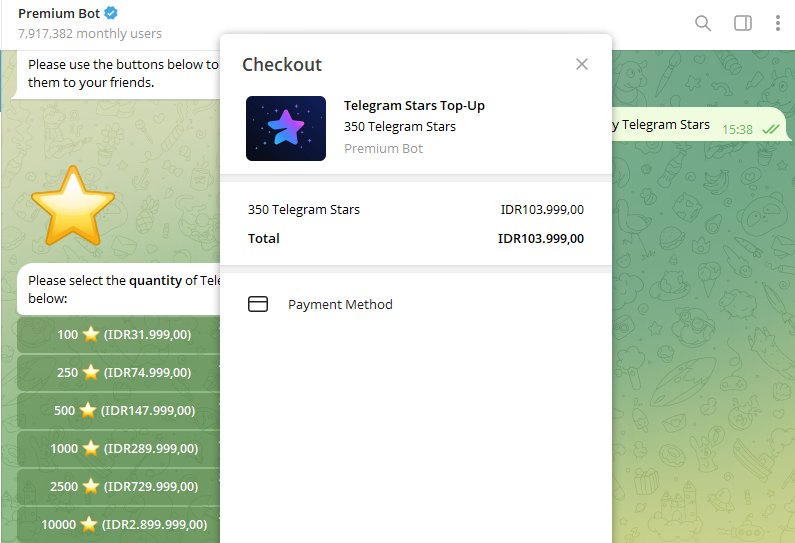Click the Total amount IDR103.999,00

[540, 238]
